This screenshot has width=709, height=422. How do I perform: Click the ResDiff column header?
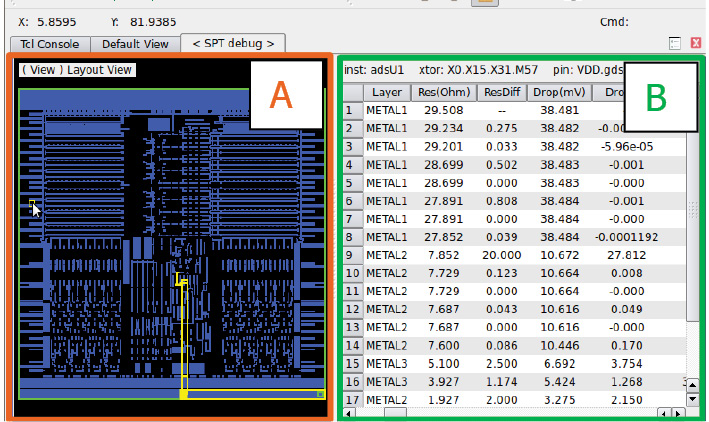coord(501,93)
